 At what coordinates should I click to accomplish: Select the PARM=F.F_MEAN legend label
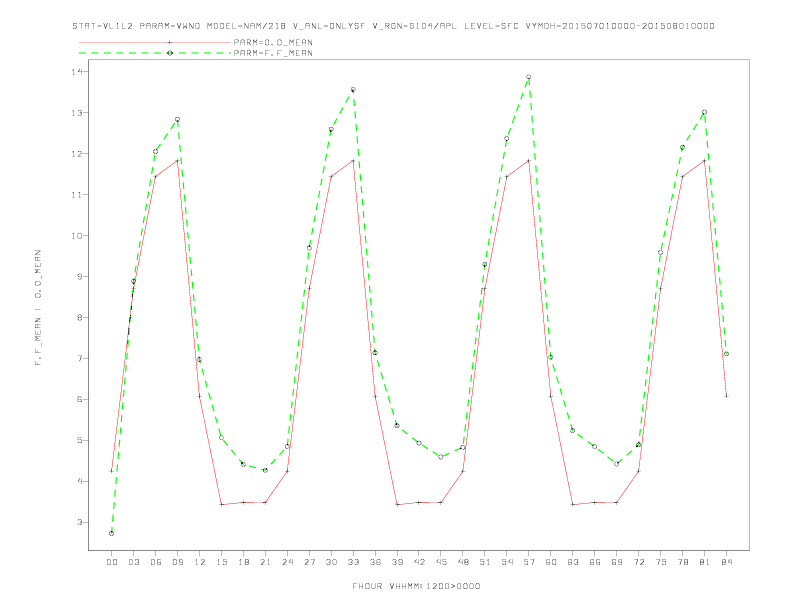(273, 53)
